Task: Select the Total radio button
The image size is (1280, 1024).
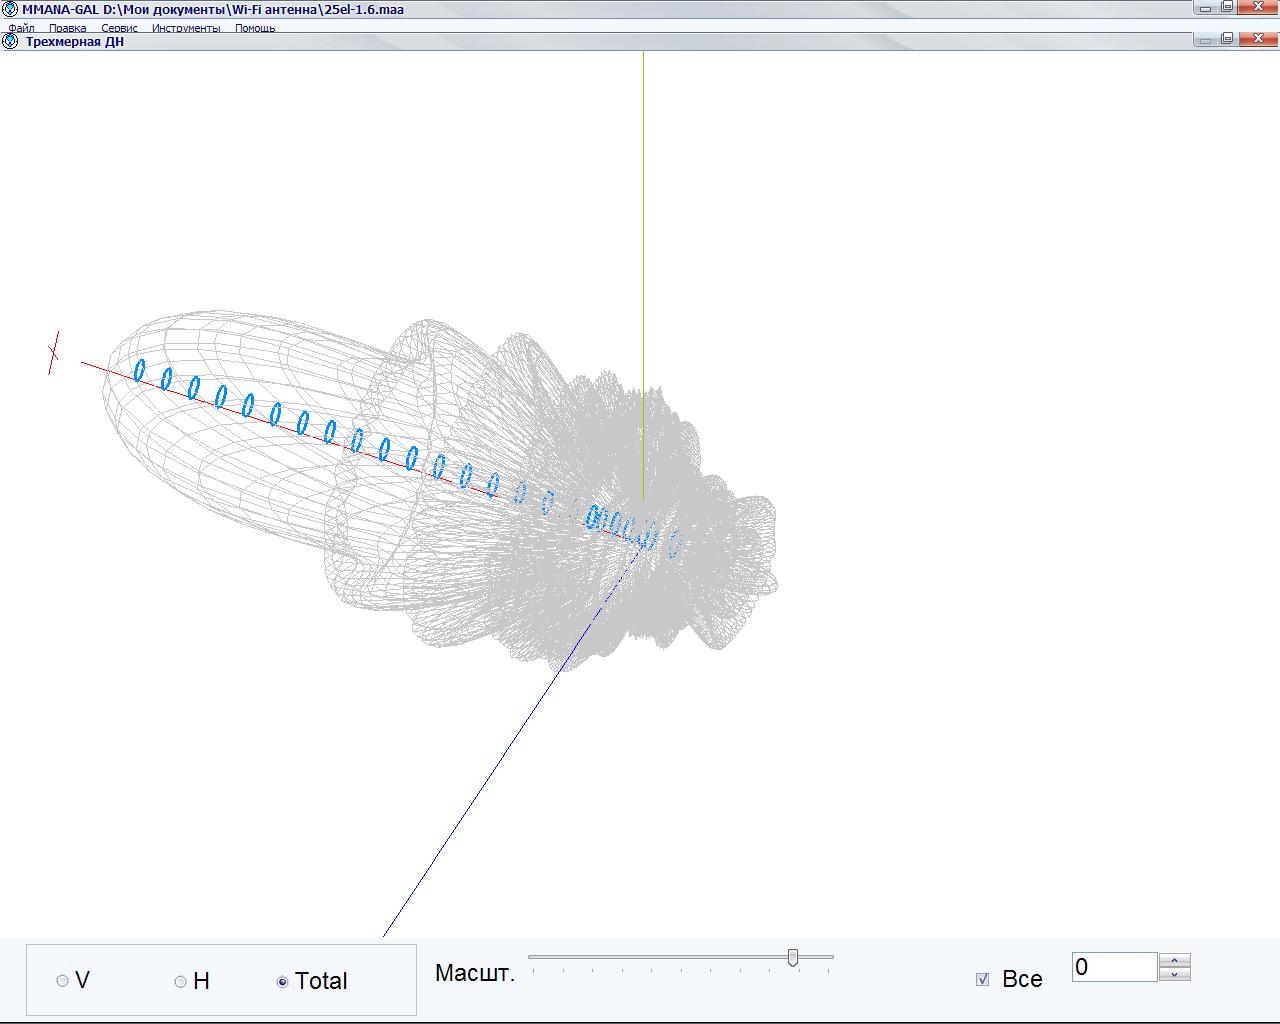Action: pyautogui.click(x=283, y=981)
